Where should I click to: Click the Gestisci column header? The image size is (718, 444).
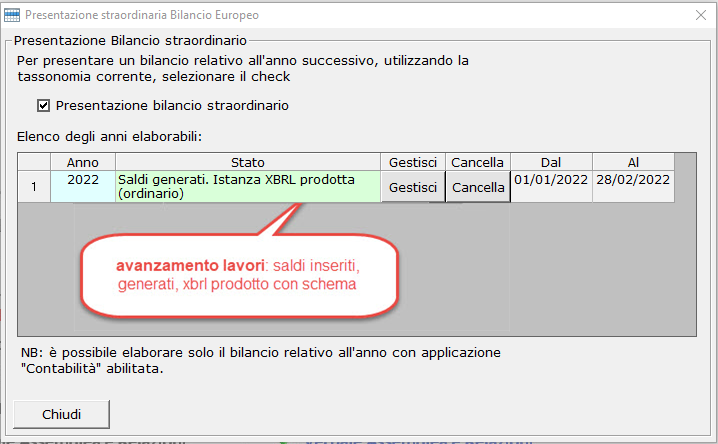click(412, 161)
